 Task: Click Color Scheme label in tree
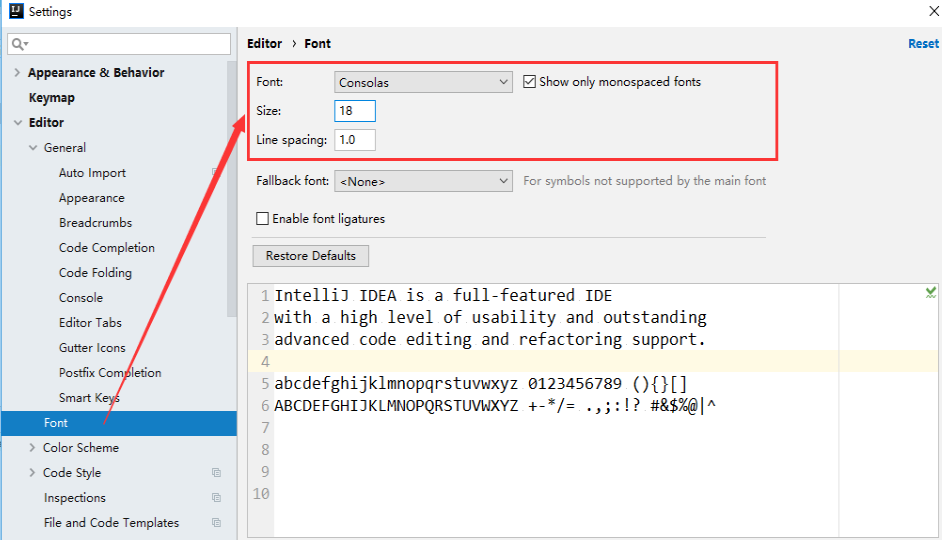click(x=81, y=448)
